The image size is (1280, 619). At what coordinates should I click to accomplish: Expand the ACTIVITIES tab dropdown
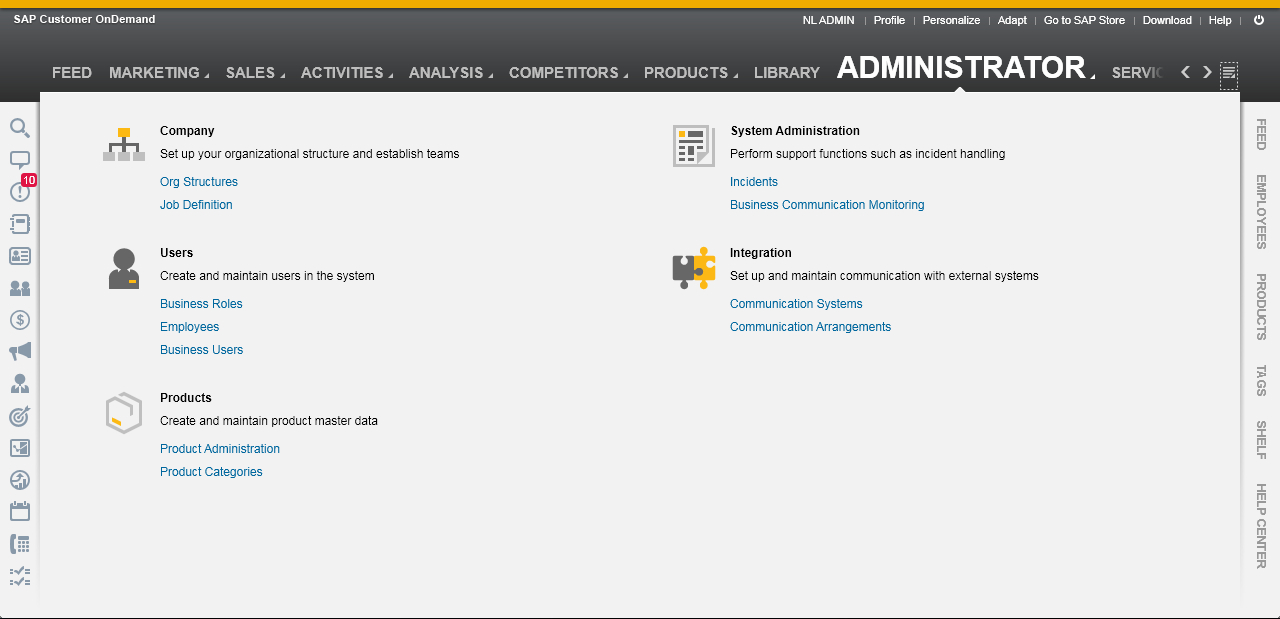390,76
